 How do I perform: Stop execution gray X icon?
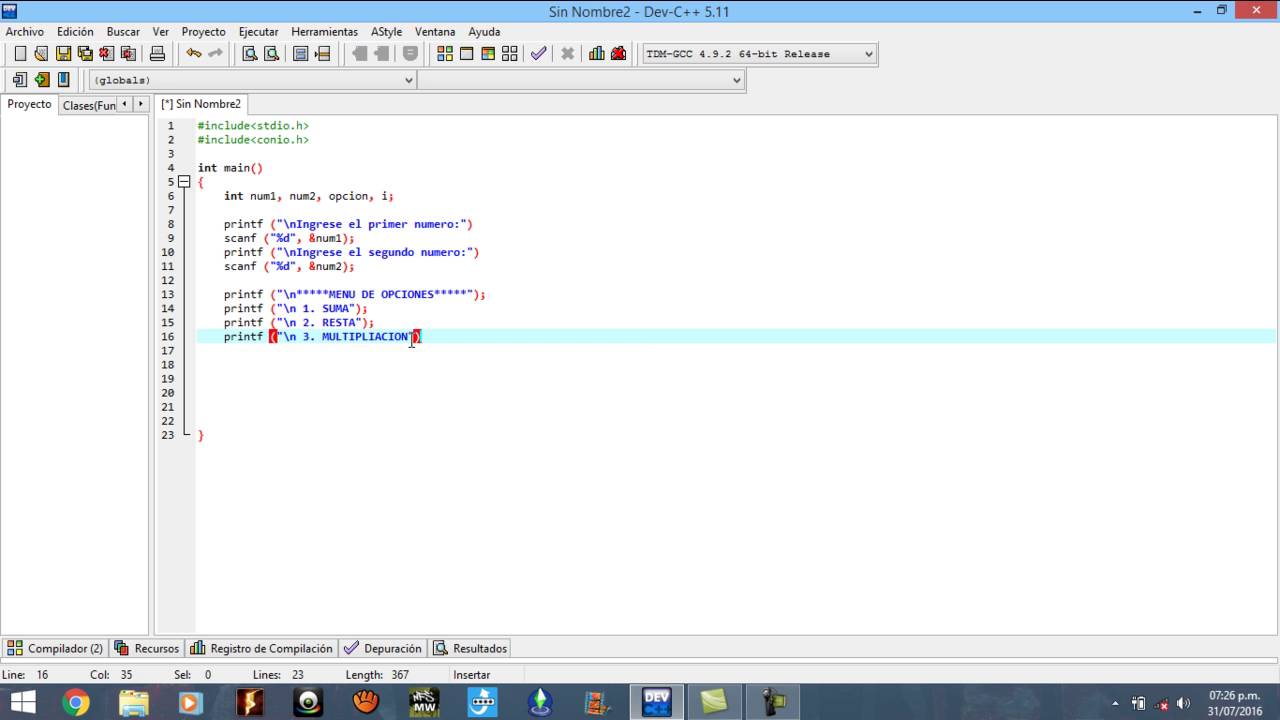[567, 54]
